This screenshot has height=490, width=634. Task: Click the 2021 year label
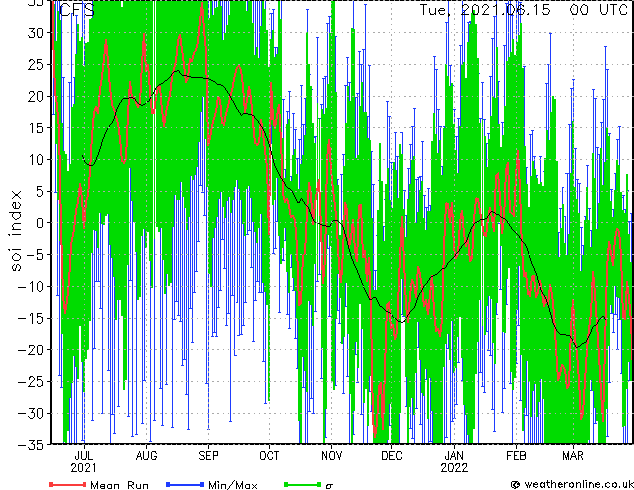pos(83,468)
